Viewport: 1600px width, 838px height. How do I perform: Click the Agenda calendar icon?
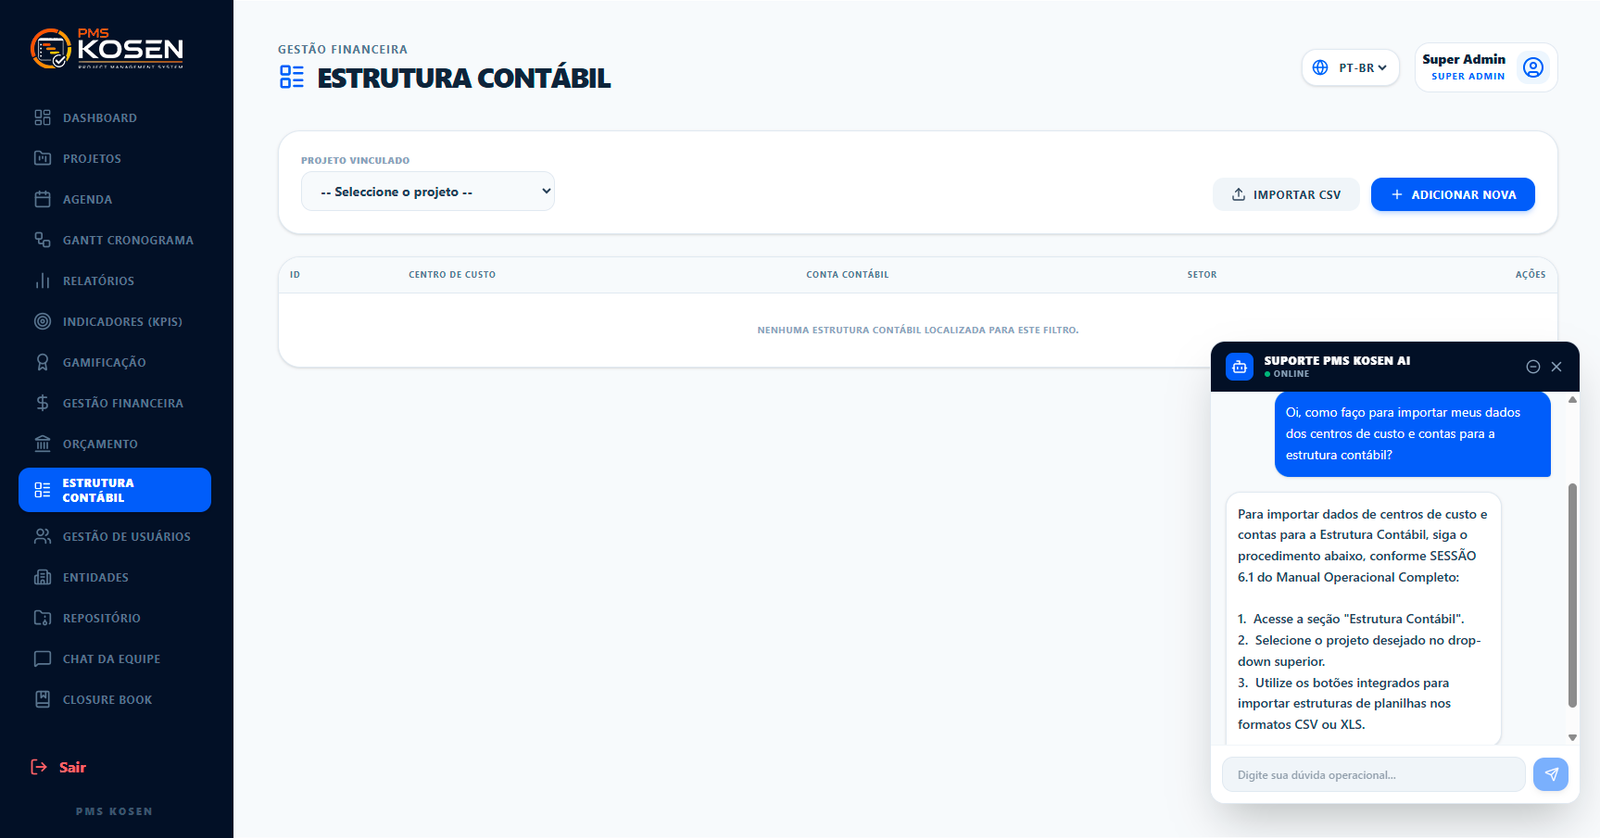pos(42,199)
